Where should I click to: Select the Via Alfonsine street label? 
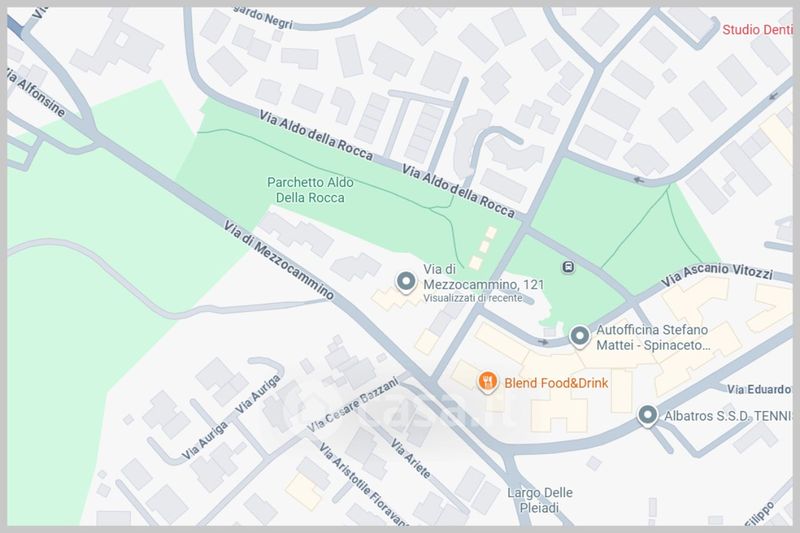[36, 92]
